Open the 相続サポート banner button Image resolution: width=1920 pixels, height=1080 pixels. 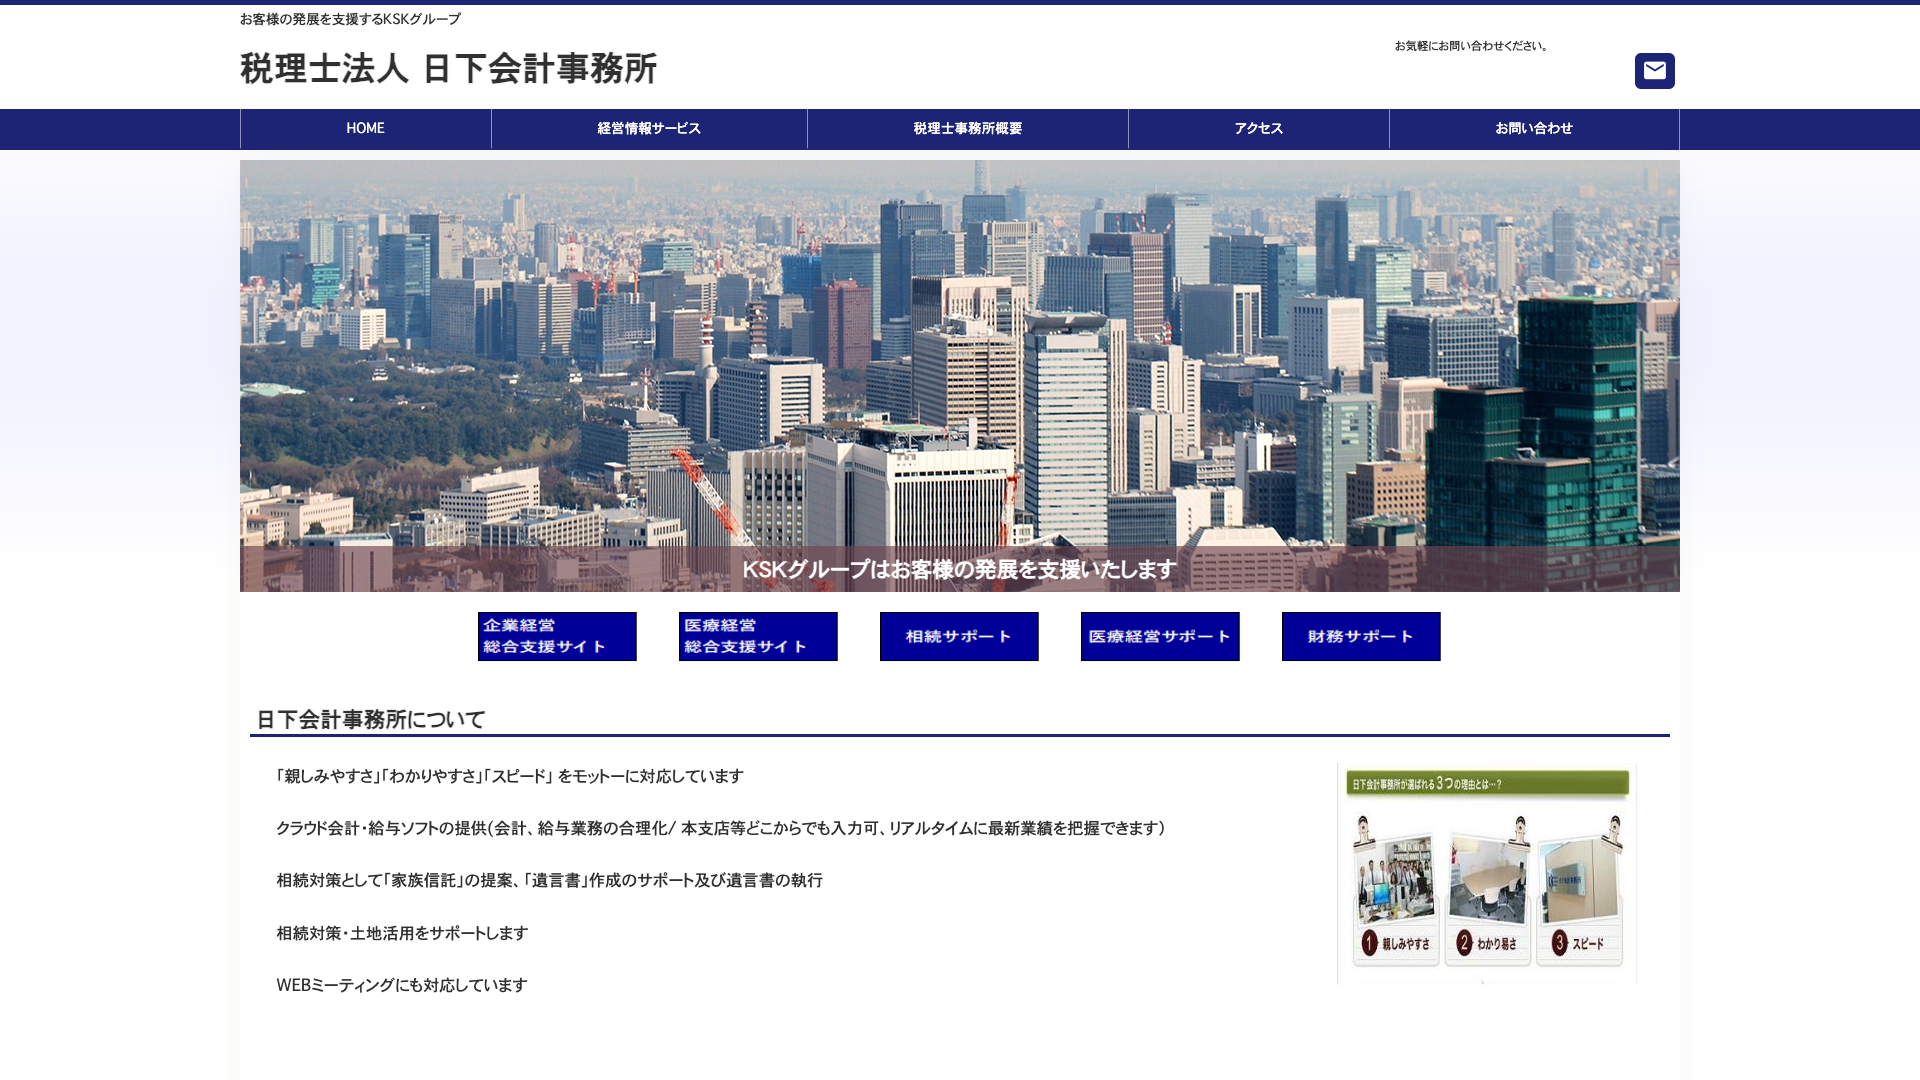959,637
